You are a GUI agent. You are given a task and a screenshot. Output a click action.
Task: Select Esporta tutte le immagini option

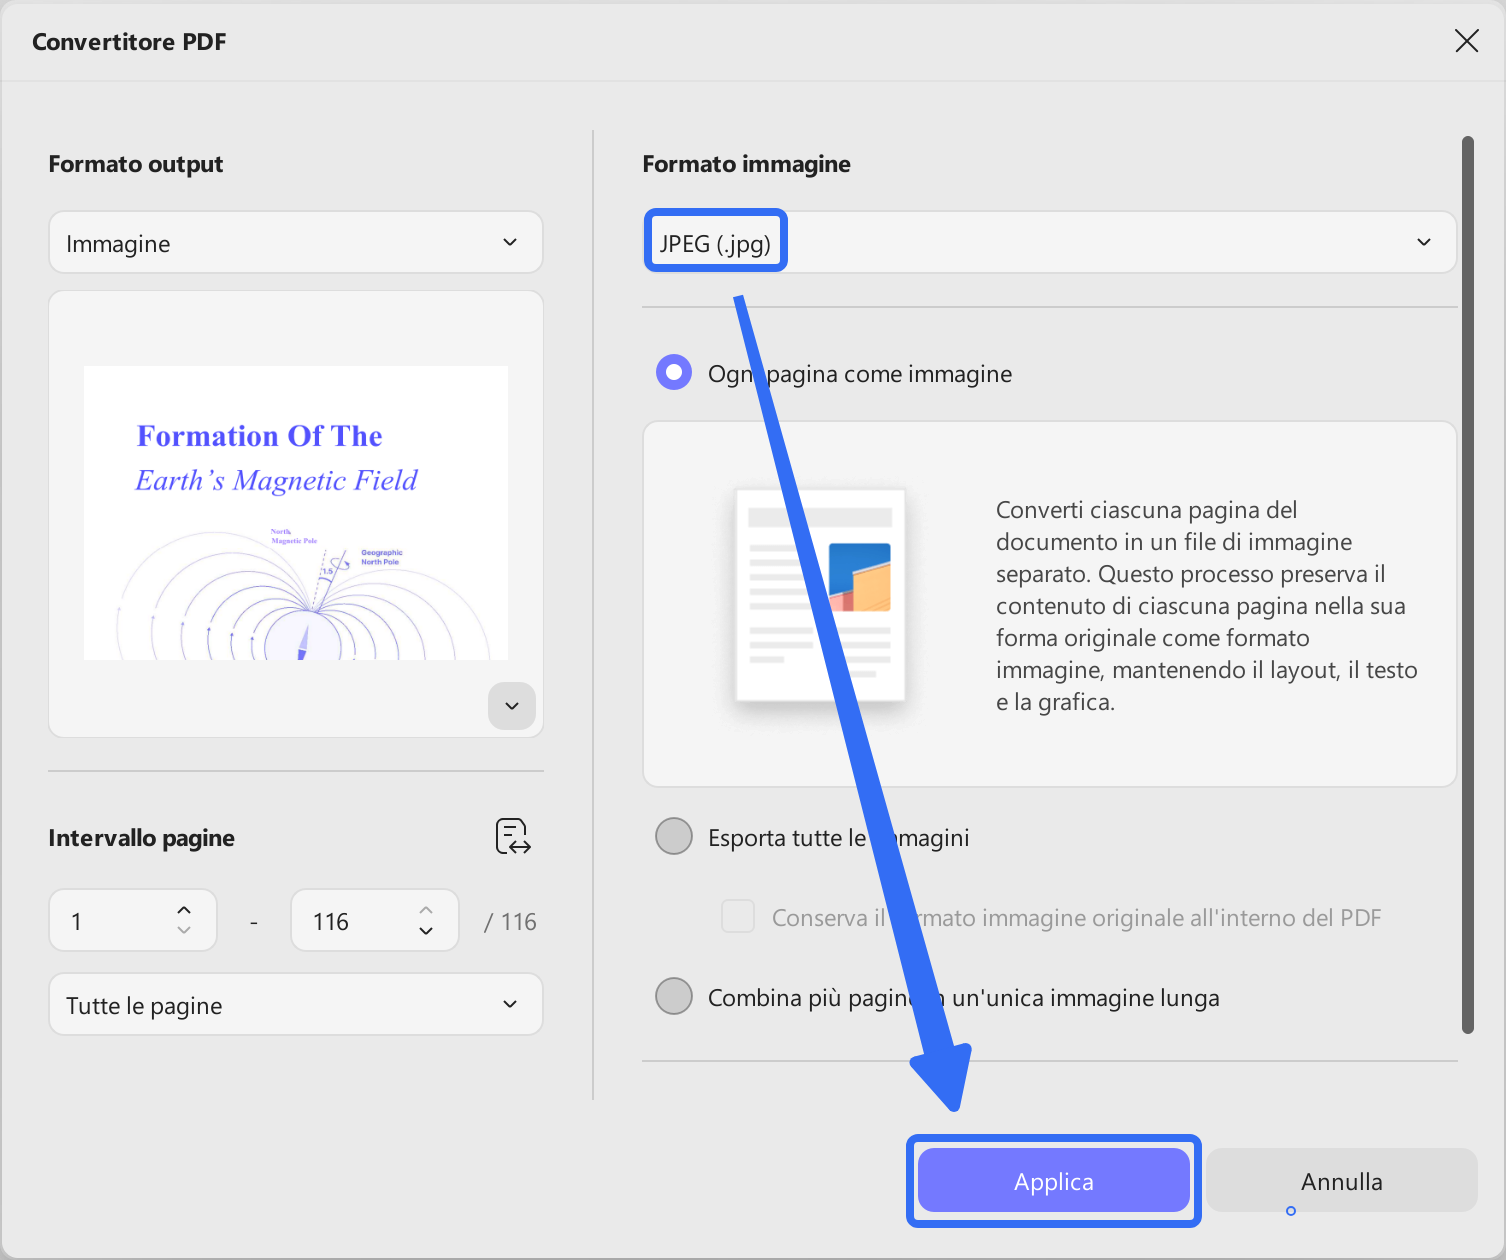point(674,836)
